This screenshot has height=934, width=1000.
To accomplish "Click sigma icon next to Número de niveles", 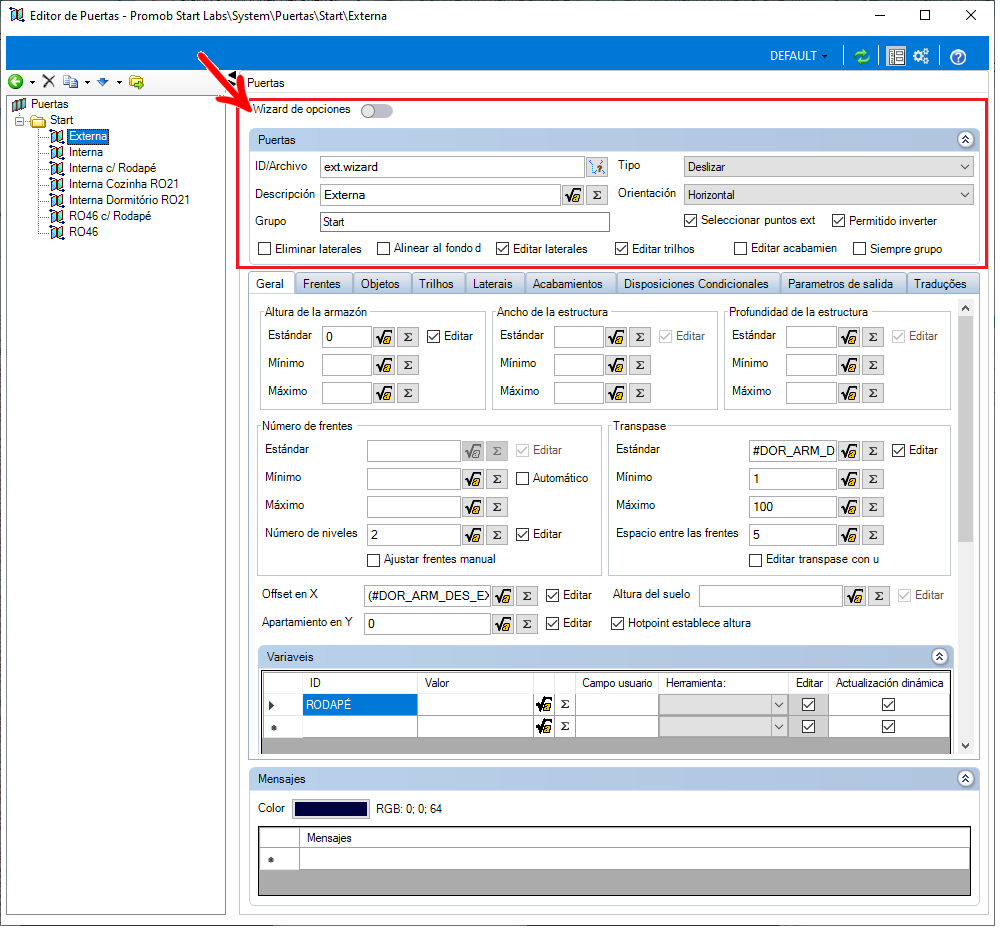I will [x=497, y=535].
